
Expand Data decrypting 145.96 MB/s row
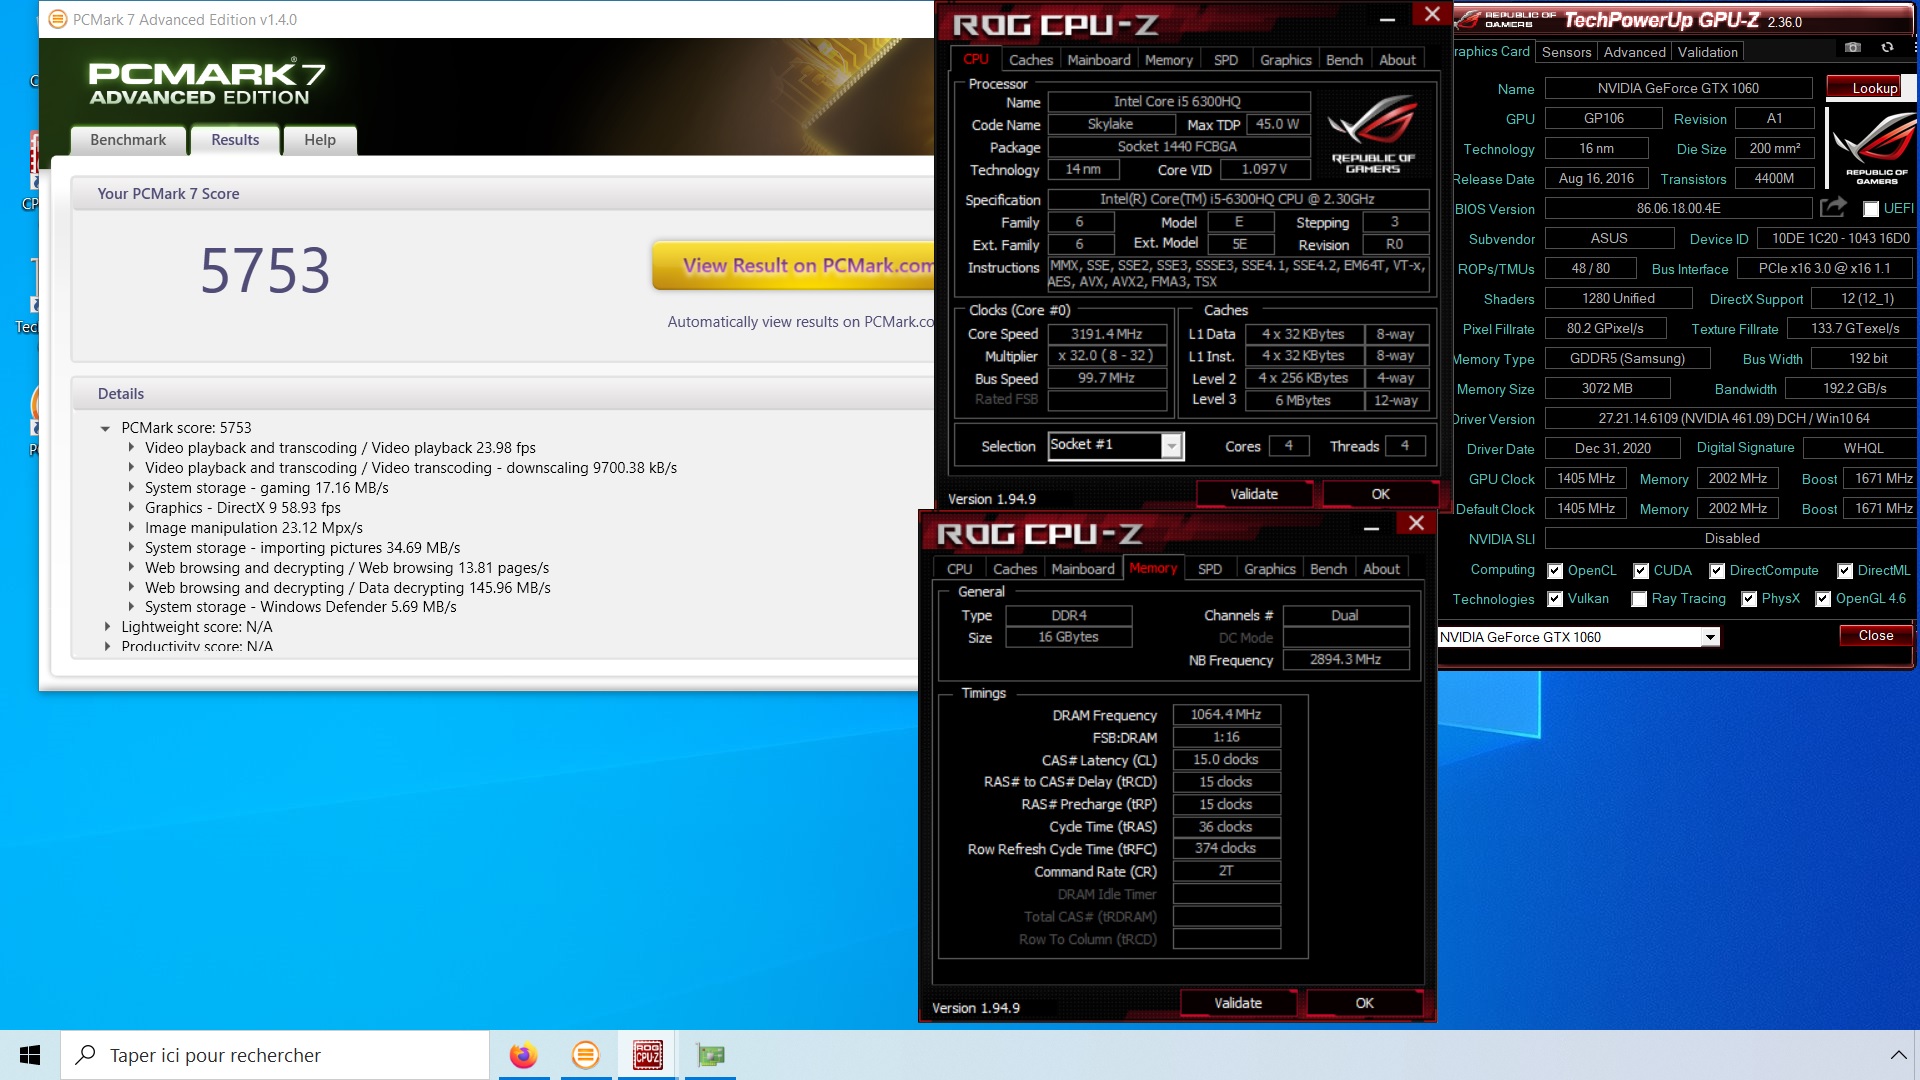click(131, 588)
